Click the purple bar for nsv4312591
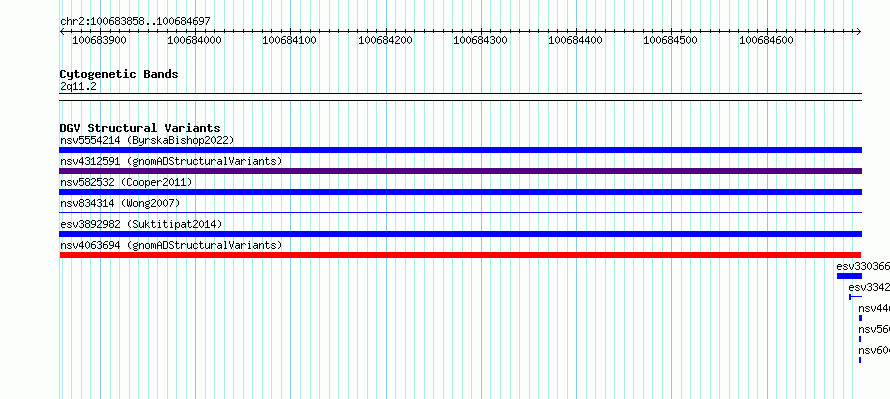The height and width of the screenshot is (399, 890). pyautogui.click(x=460, y=171)
